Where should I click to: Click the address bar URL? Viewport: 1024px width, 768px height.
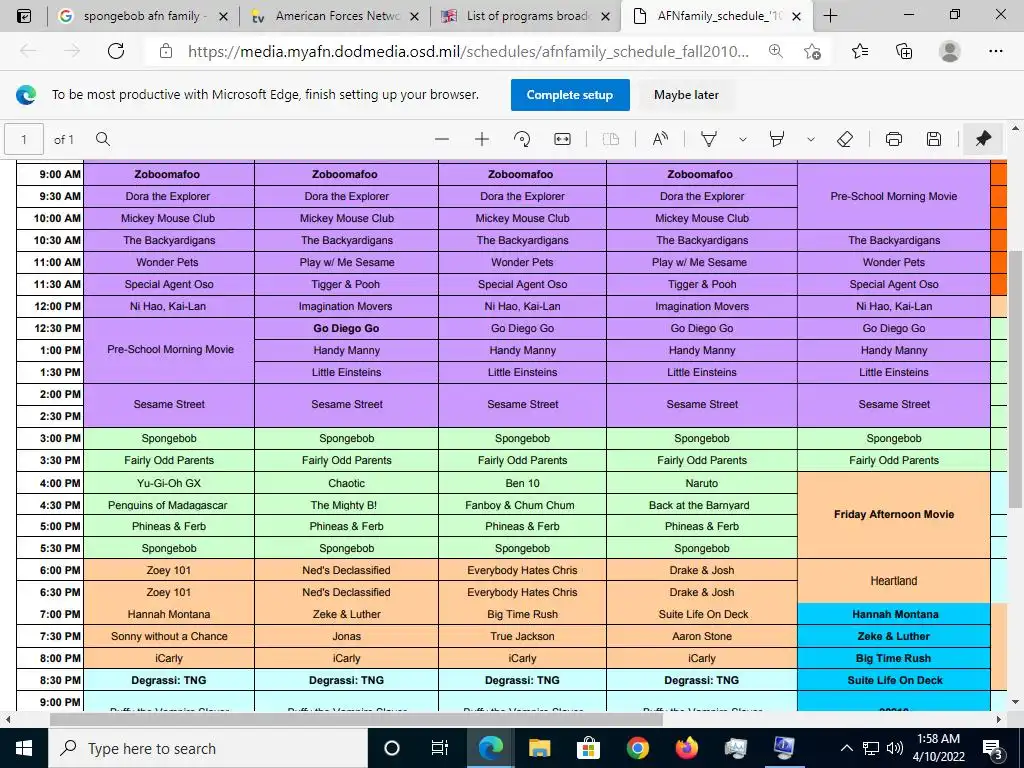tap(468, 51)
